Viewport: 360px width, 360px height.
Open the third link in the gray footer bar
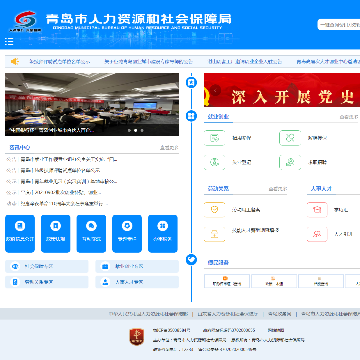point(280,314)
